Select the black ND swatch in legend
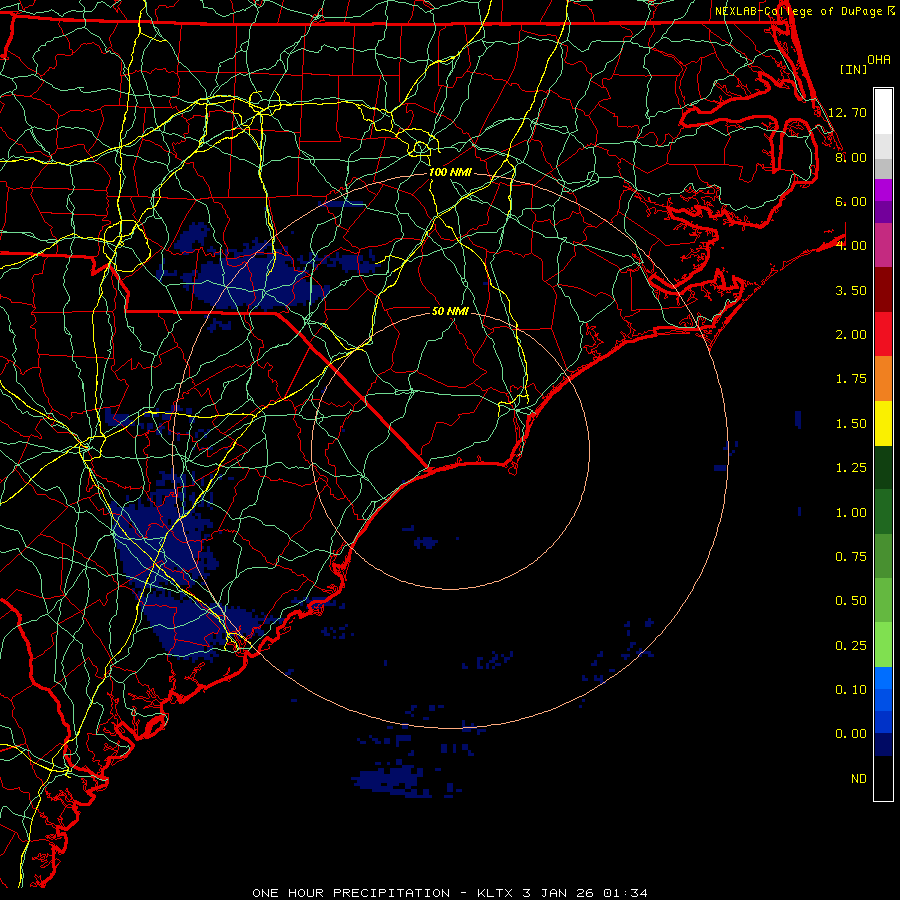 (883, 778)
